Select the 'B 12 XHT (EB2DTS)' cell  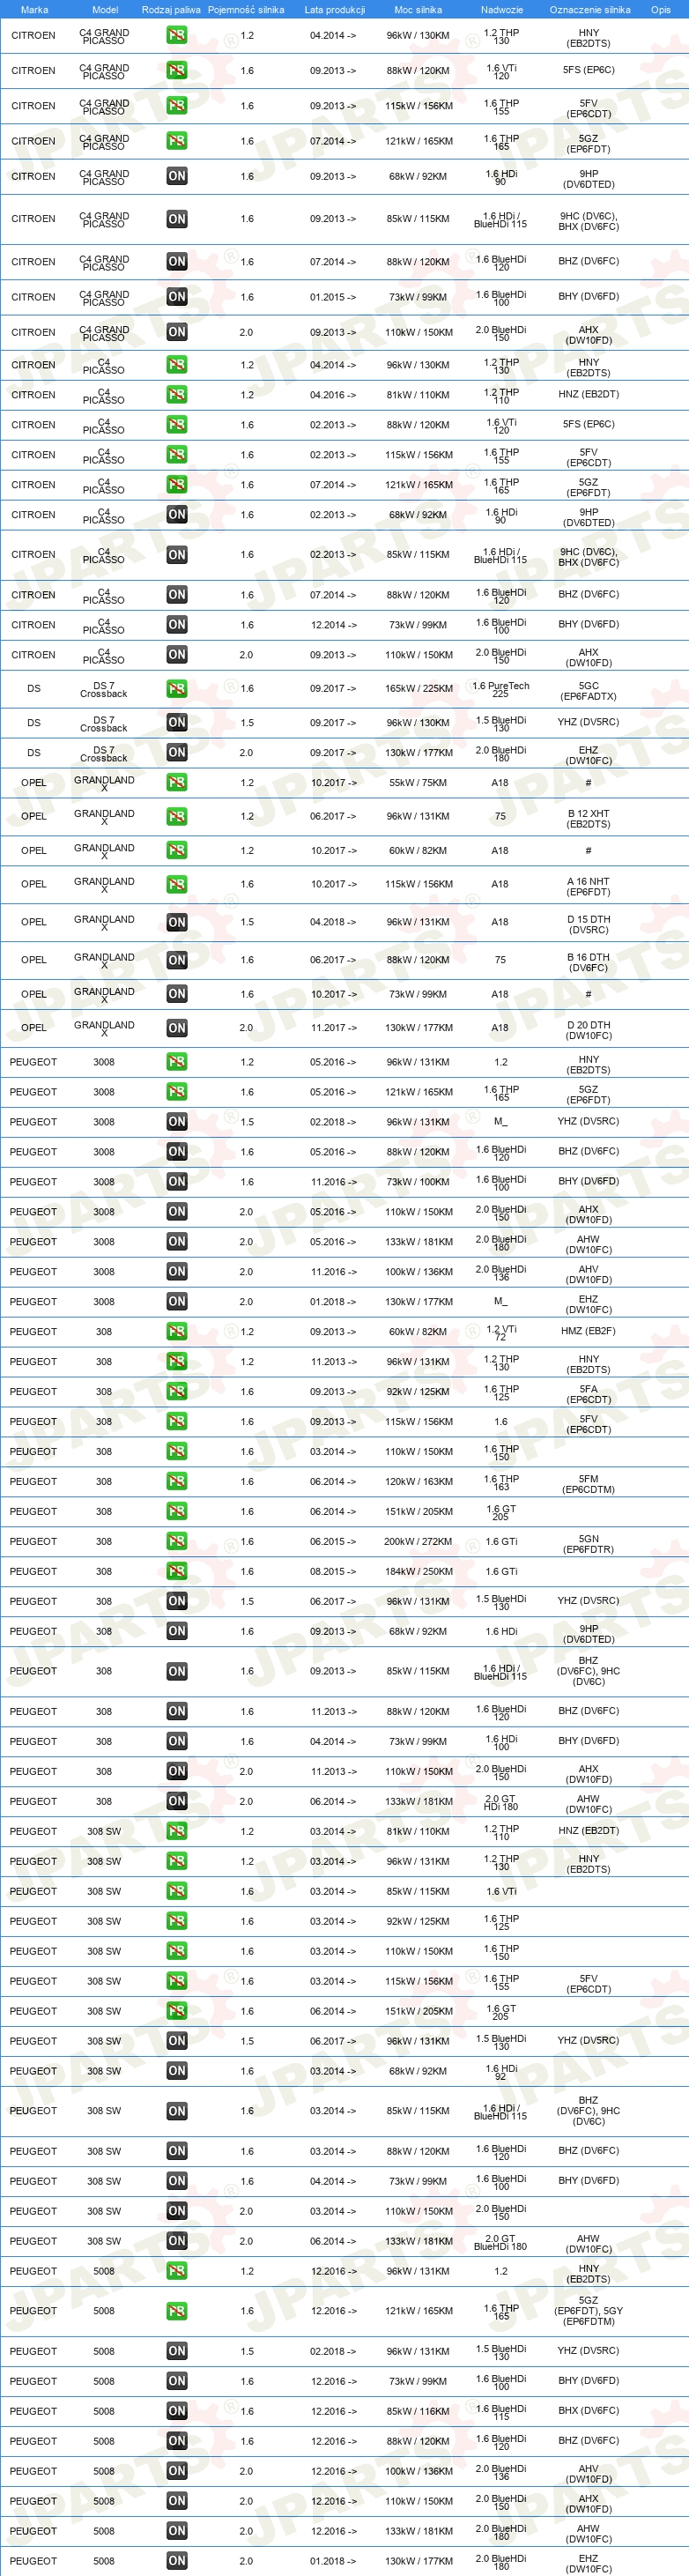(588, 819)
